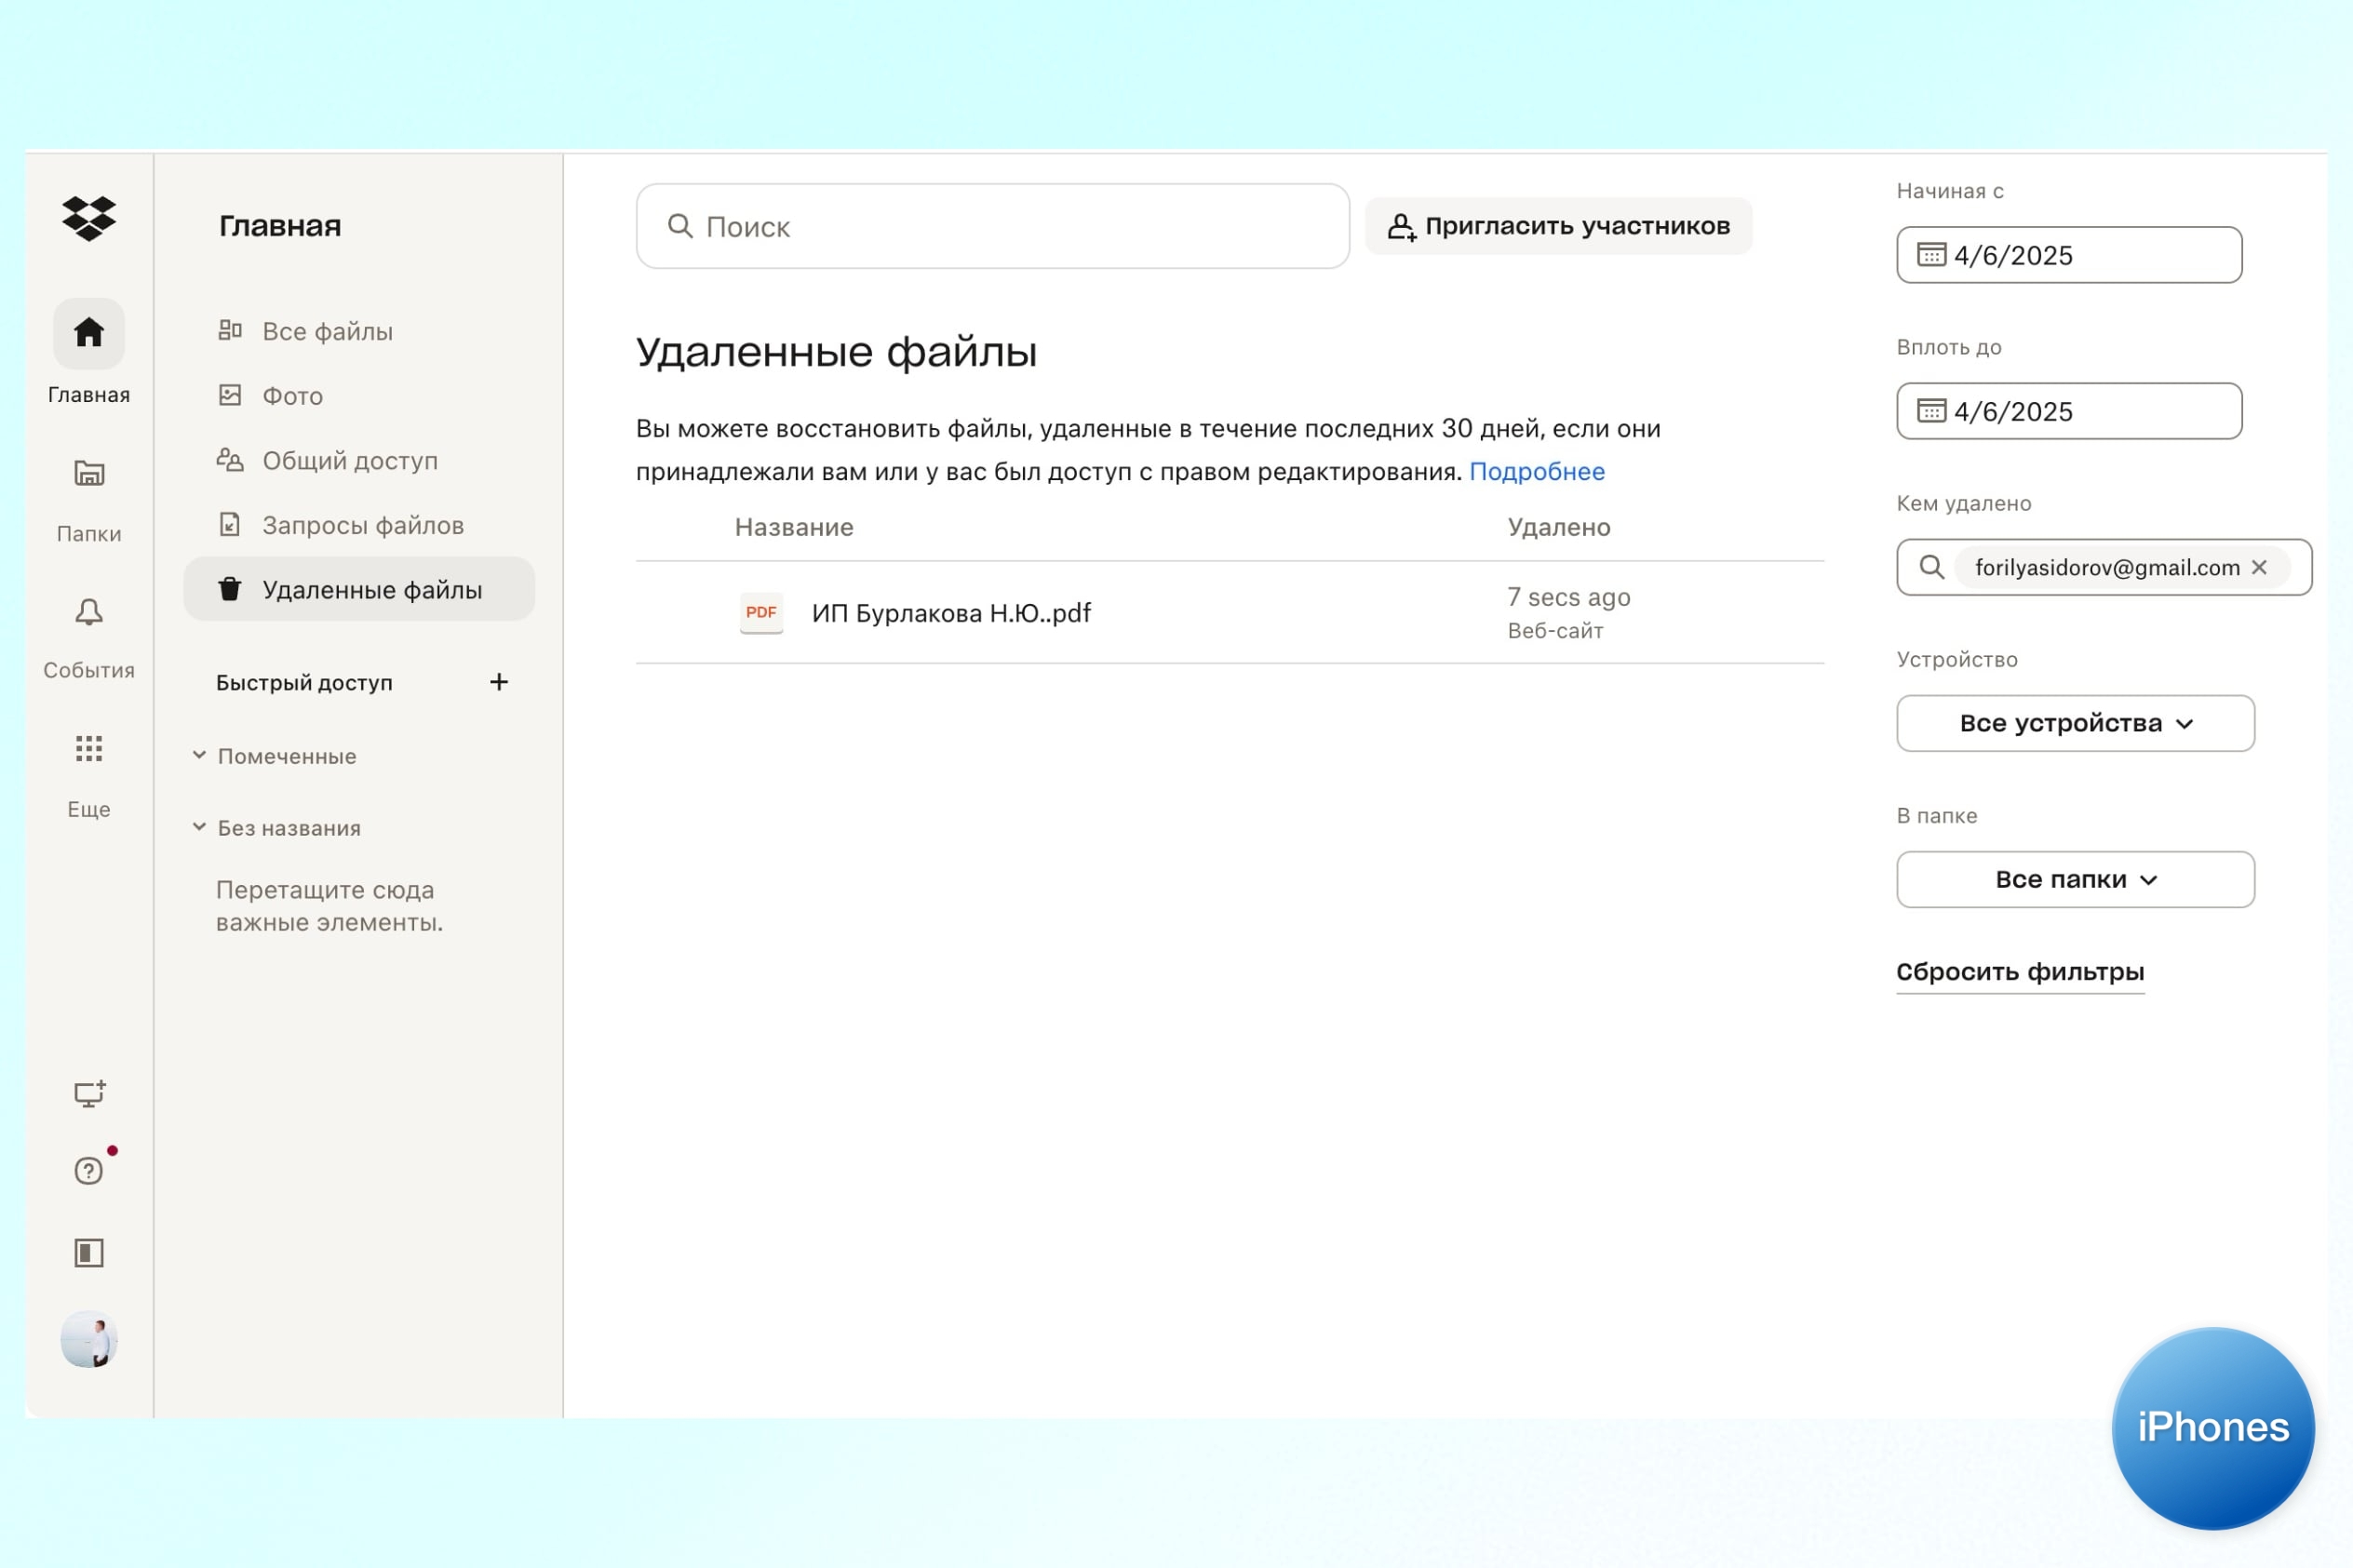Open the Папки folders icon
This screenshot has width=2353, height=1568.
89,473
